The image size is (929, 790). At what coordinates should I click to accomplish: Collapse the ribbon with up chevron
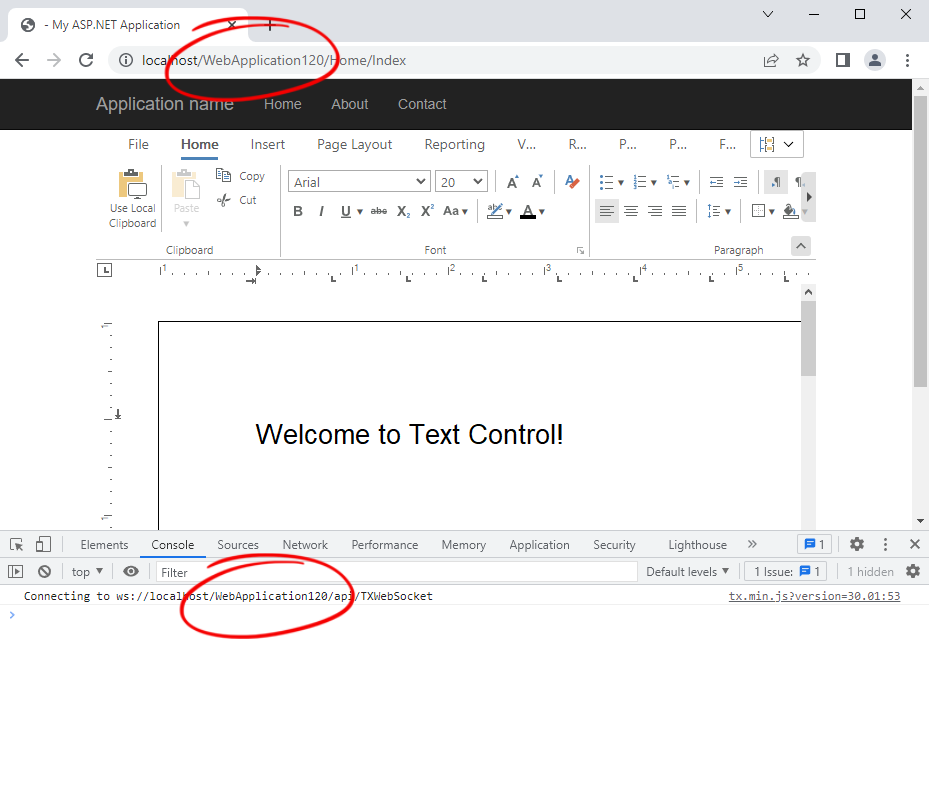[801, 245]
